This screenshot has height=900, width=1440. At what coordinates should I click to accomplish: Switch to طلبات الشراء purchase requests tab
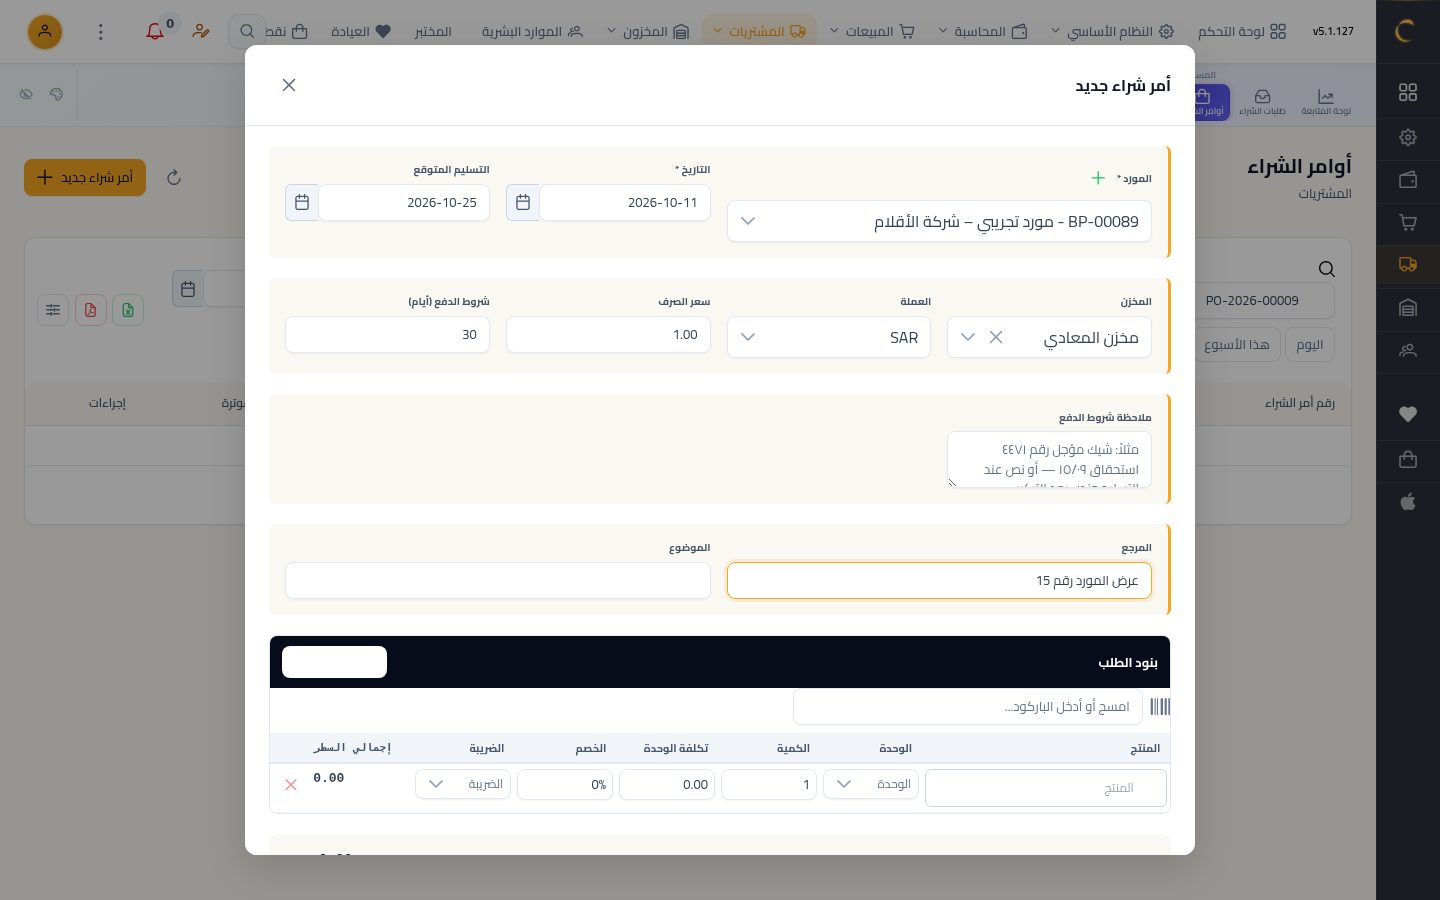coord(1262,101)
